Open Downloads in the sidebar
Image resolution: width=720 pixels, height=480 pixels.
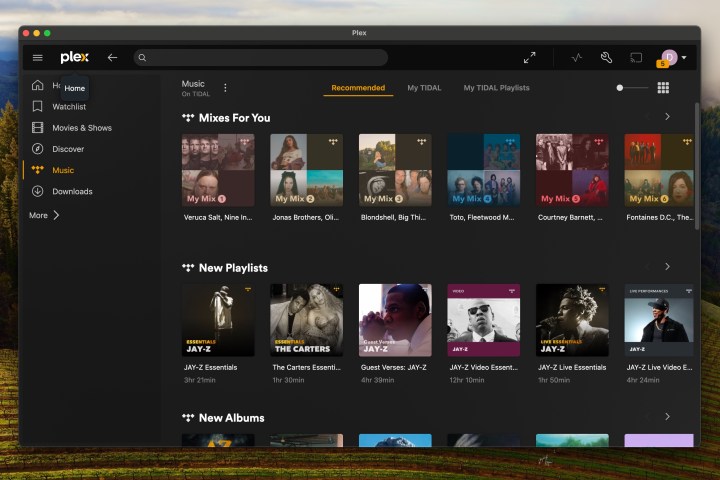pyautogui.click(x=72, y=191)
